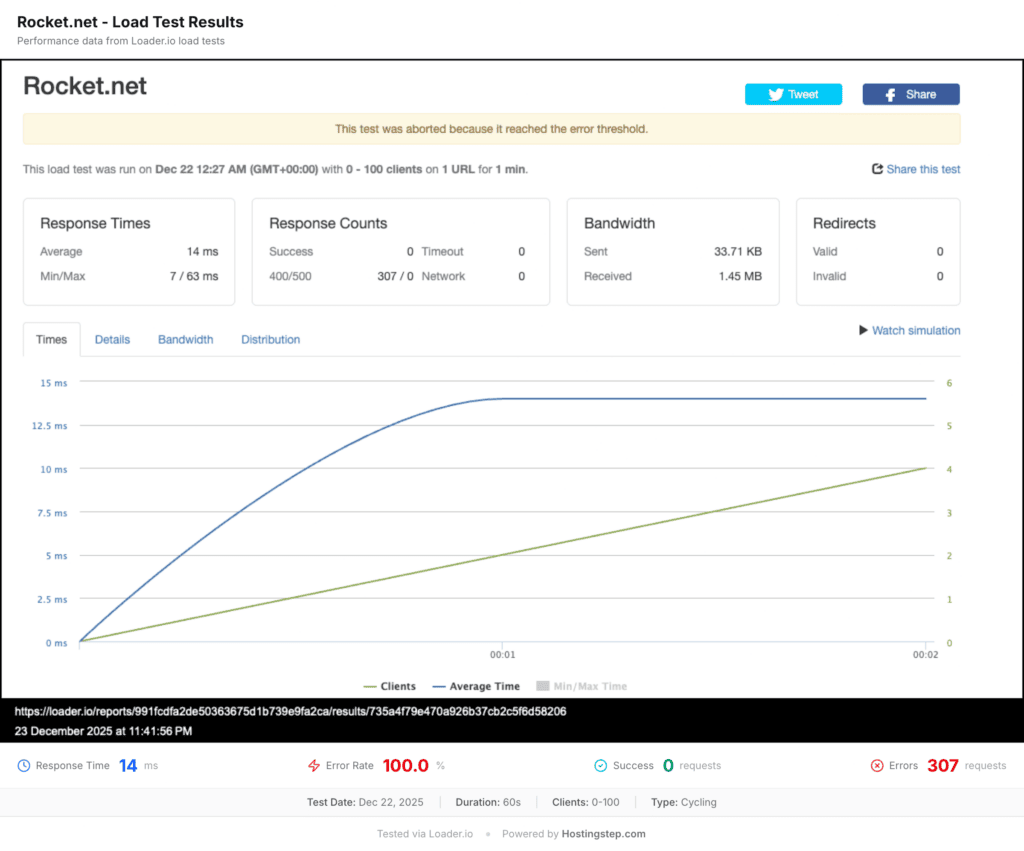This screenshot has height=851, width=1024.
Task: Toggle the Clients series in chart legend
Action: coord(390,686)
